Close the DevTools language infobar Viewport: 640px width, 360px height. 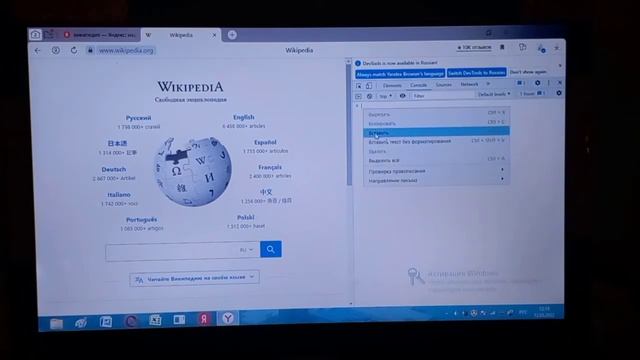click(x=560, y=65)
